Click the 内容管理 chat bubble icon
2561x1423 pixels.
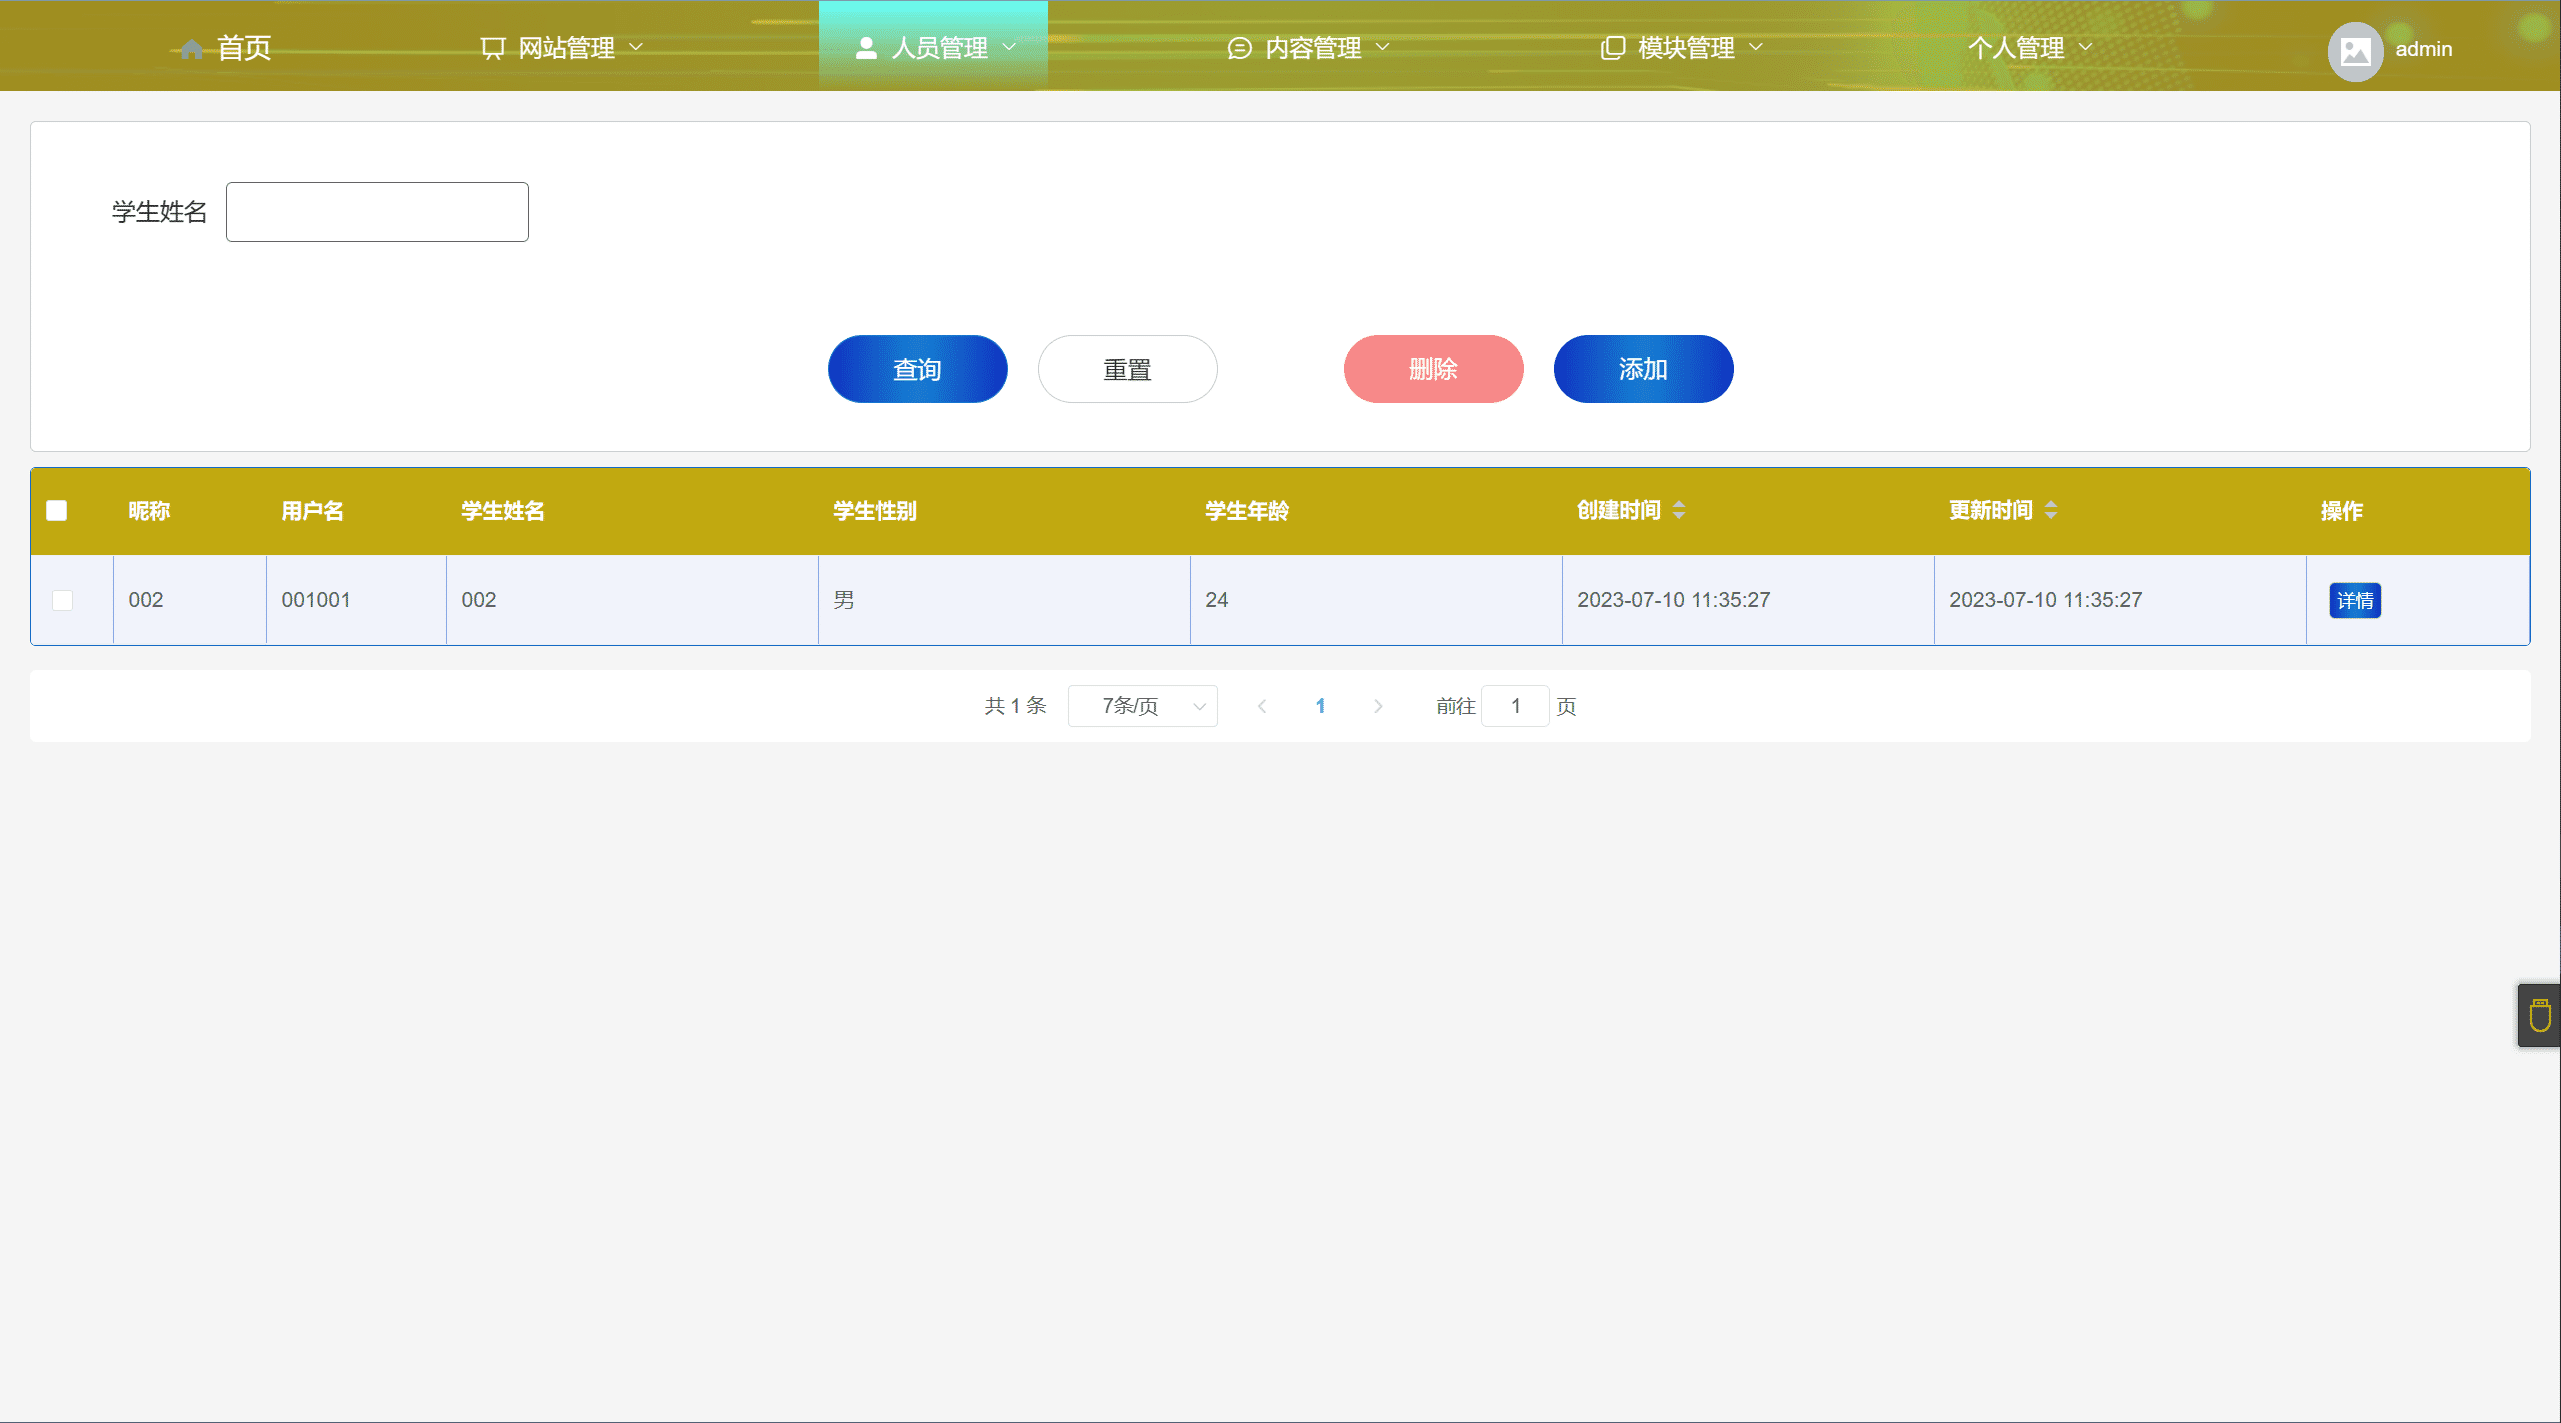1239,48
